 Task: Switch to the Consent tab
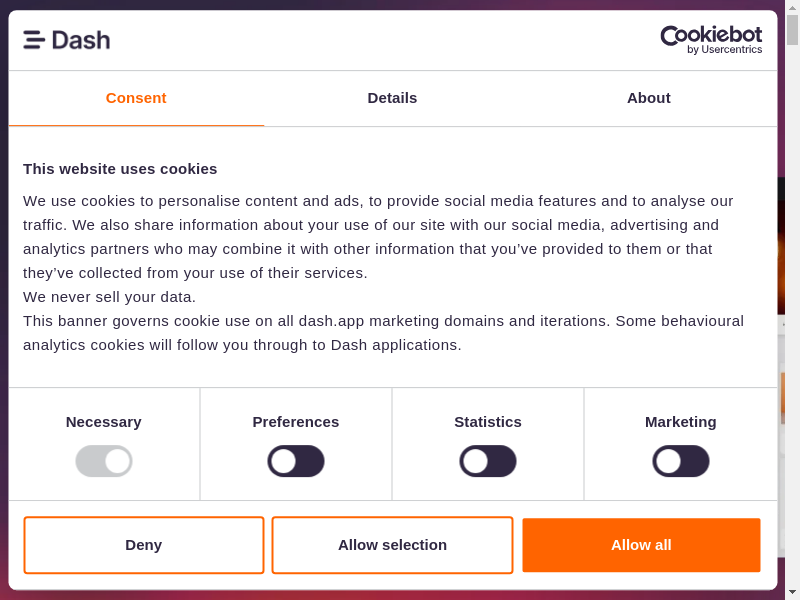tap(136, 98)
